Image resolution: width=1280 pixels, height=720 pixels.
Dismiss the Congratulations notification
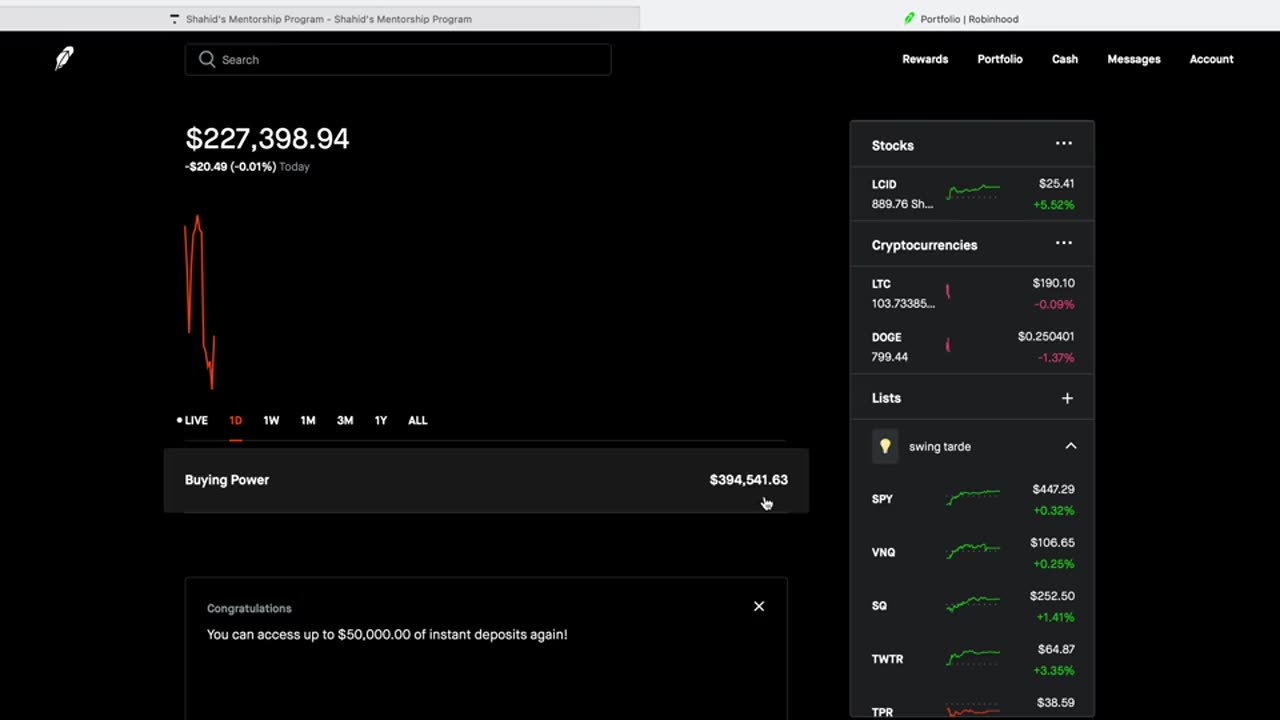[759, 606]
